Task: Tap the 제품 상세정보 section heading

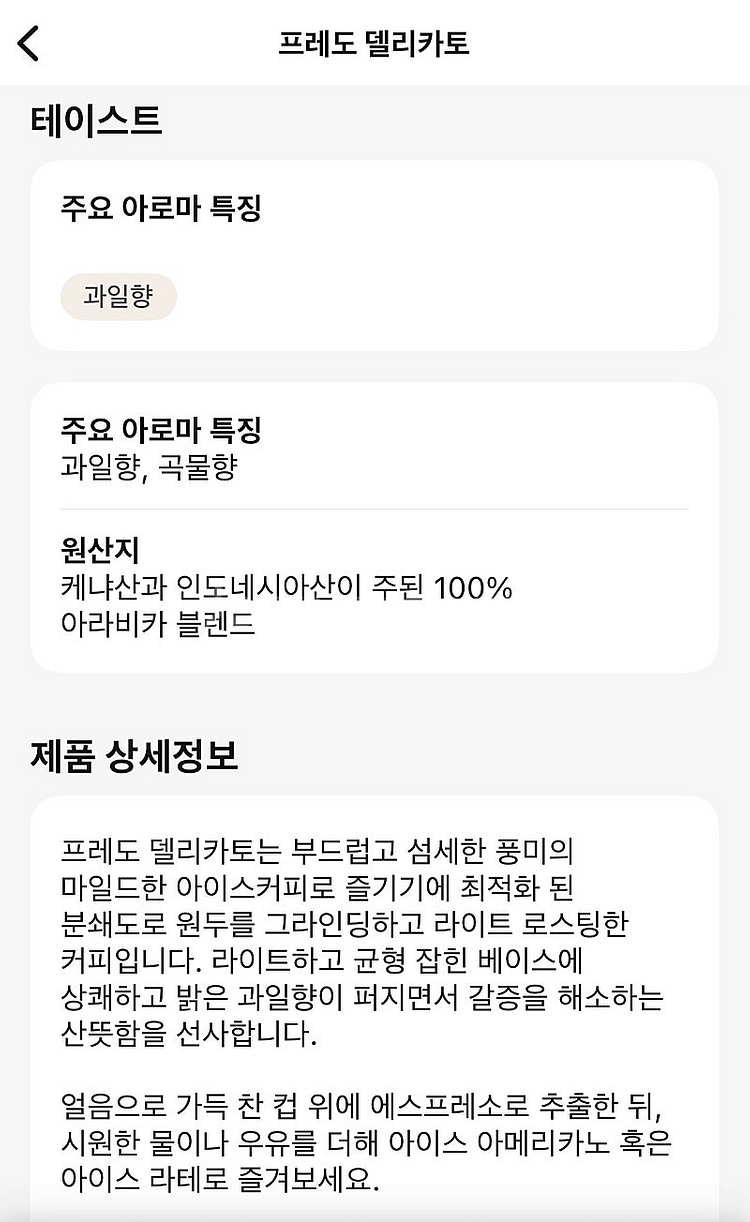Action: (134, 756)
